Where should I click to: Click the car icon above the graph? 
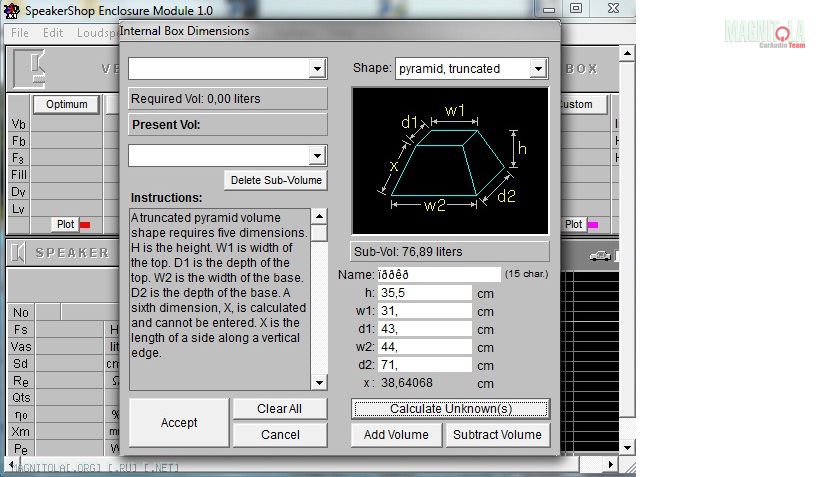[x=600, y=256]
